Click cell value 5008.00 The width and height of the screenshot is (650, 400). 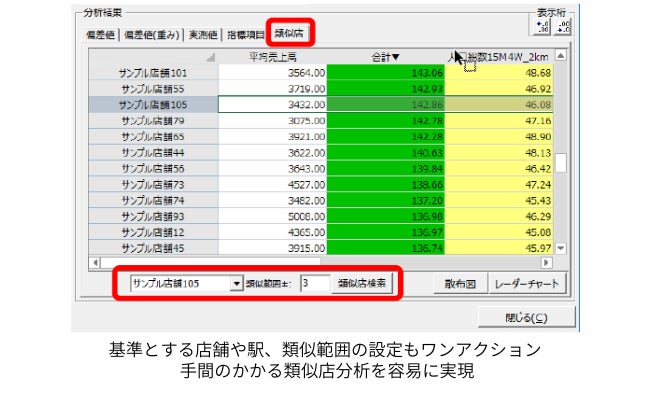pos(273,216)
